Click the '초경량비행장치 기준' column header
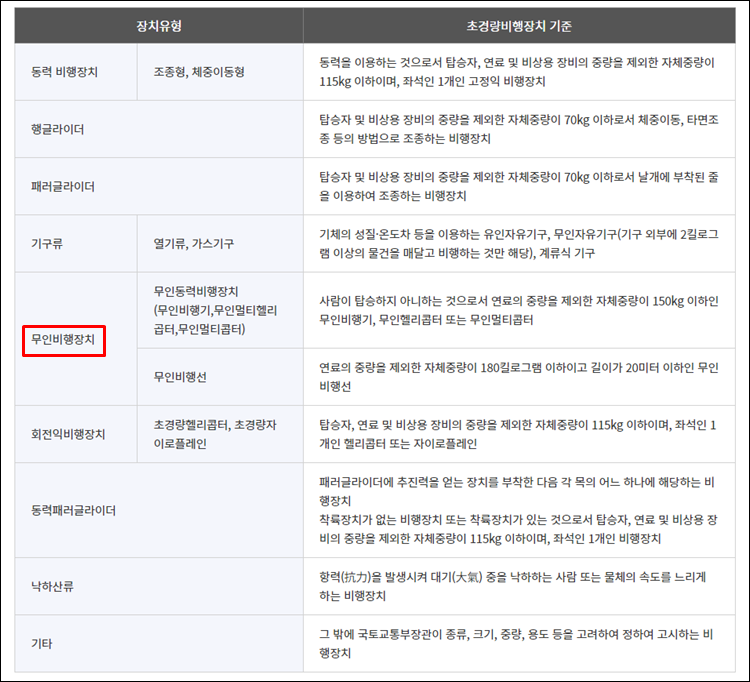The width and height of the screenshot is (750, 682). (519, 26)
